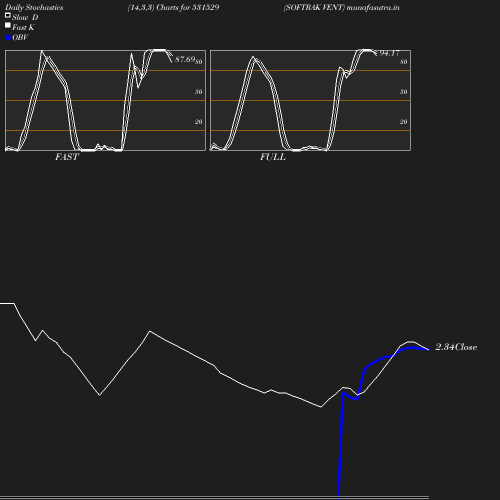Image resolution: width=500 pixels, height=500 pixels.
Task: Click the 20 axis label in FAST chart
Action: tap(199, 122)
